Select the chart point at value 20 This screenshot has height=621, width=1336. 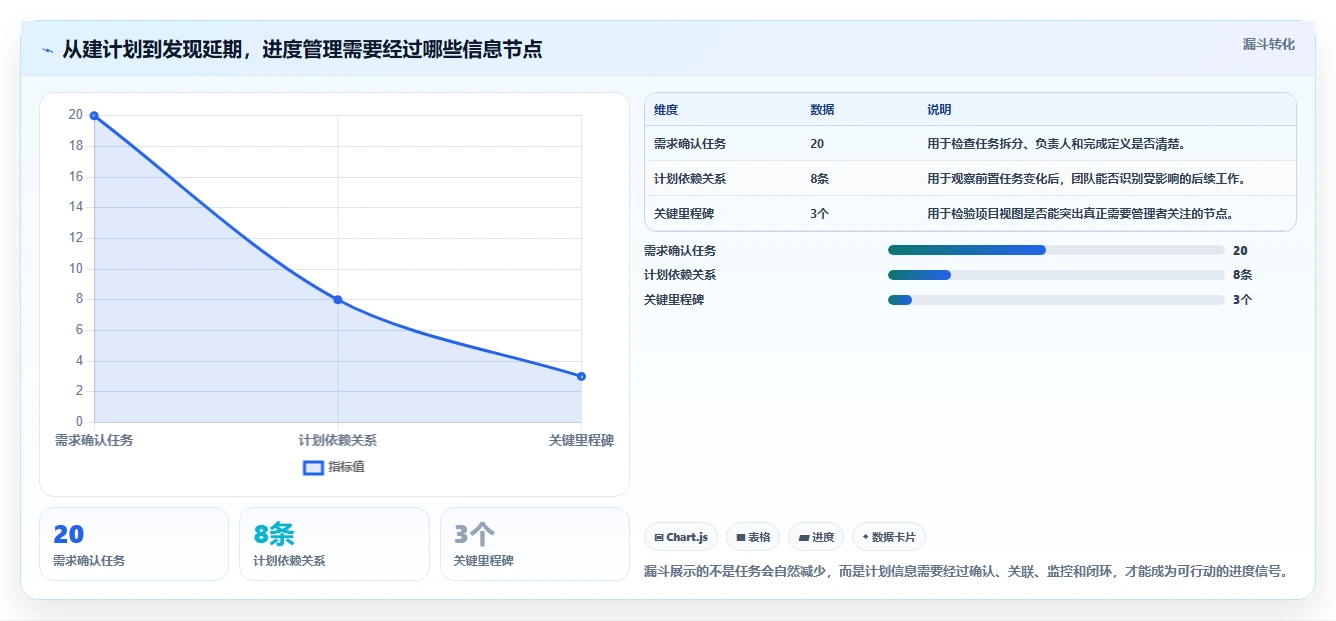[94, 116]
